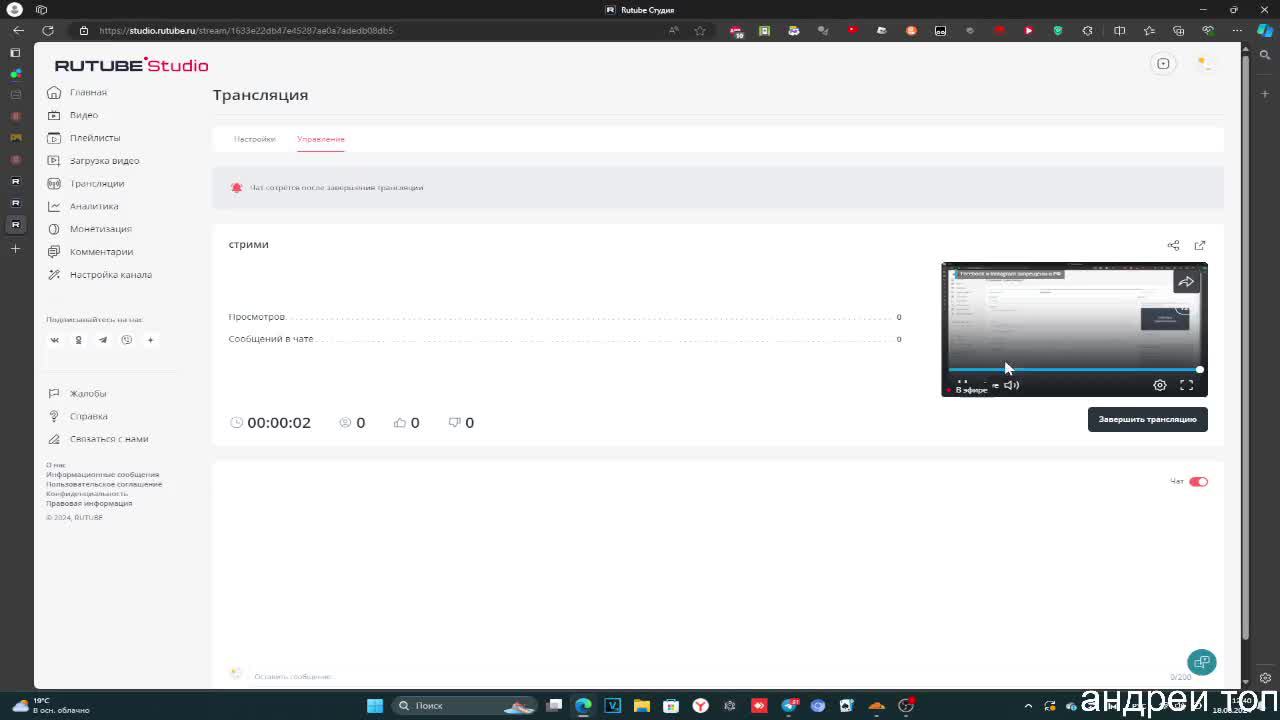The image size is (1280, 720).
Task: Click the Windows Start button
Action: (x=375, y=706)
